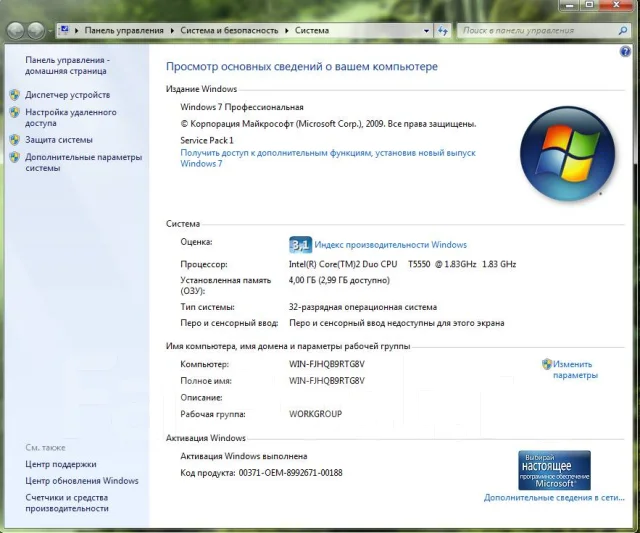This screenshot has width=640, height=533.
Task: Click the Microsoft Corp. 2009 copyright line
Action: coord(328,124)
